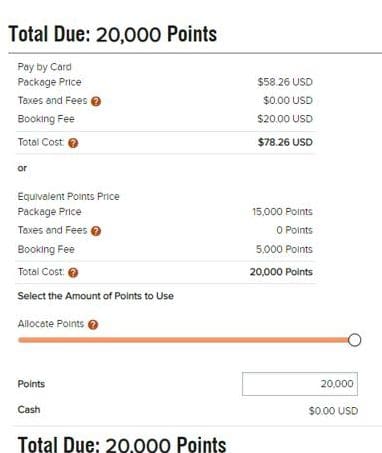Click the bold 20,000 Points total cost value
This screenshot has height=453, width=382.
point(281,272)
